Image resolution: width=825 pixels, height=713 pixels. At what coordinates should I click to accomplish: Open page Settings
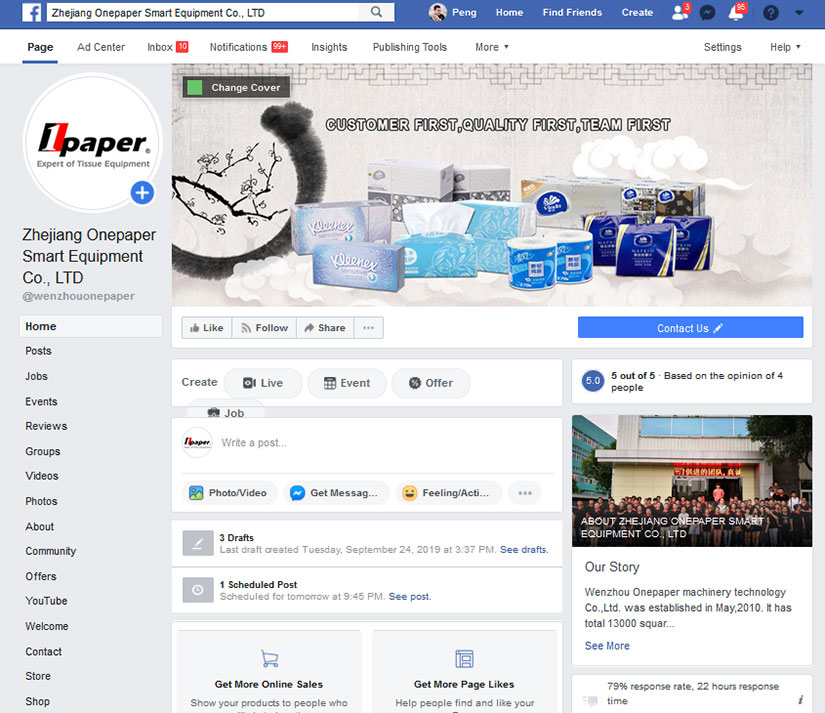click(722, 47)
